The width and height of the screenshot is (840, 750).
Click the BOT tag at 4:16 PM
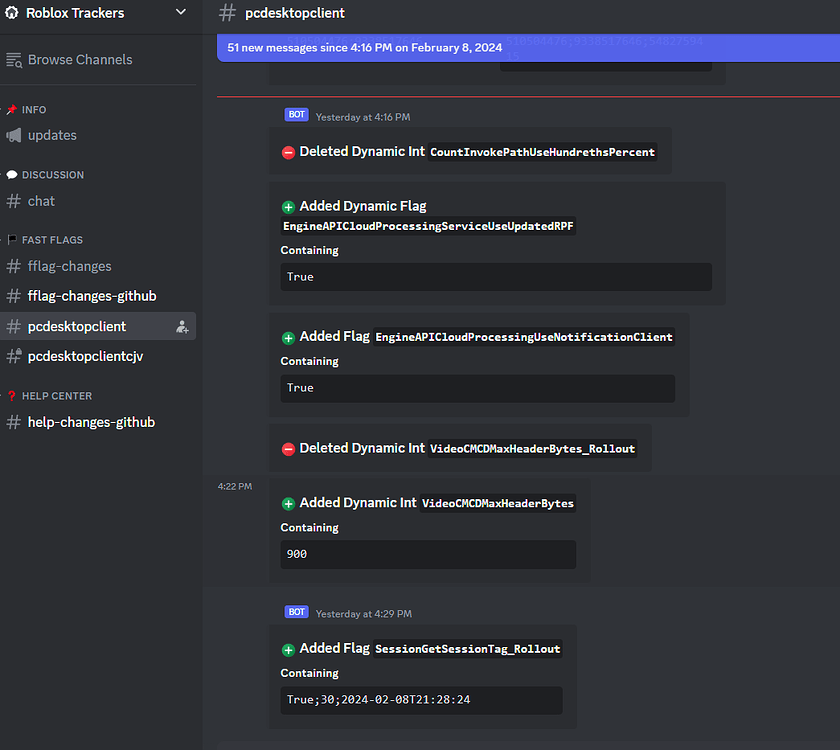coord(296,115)
